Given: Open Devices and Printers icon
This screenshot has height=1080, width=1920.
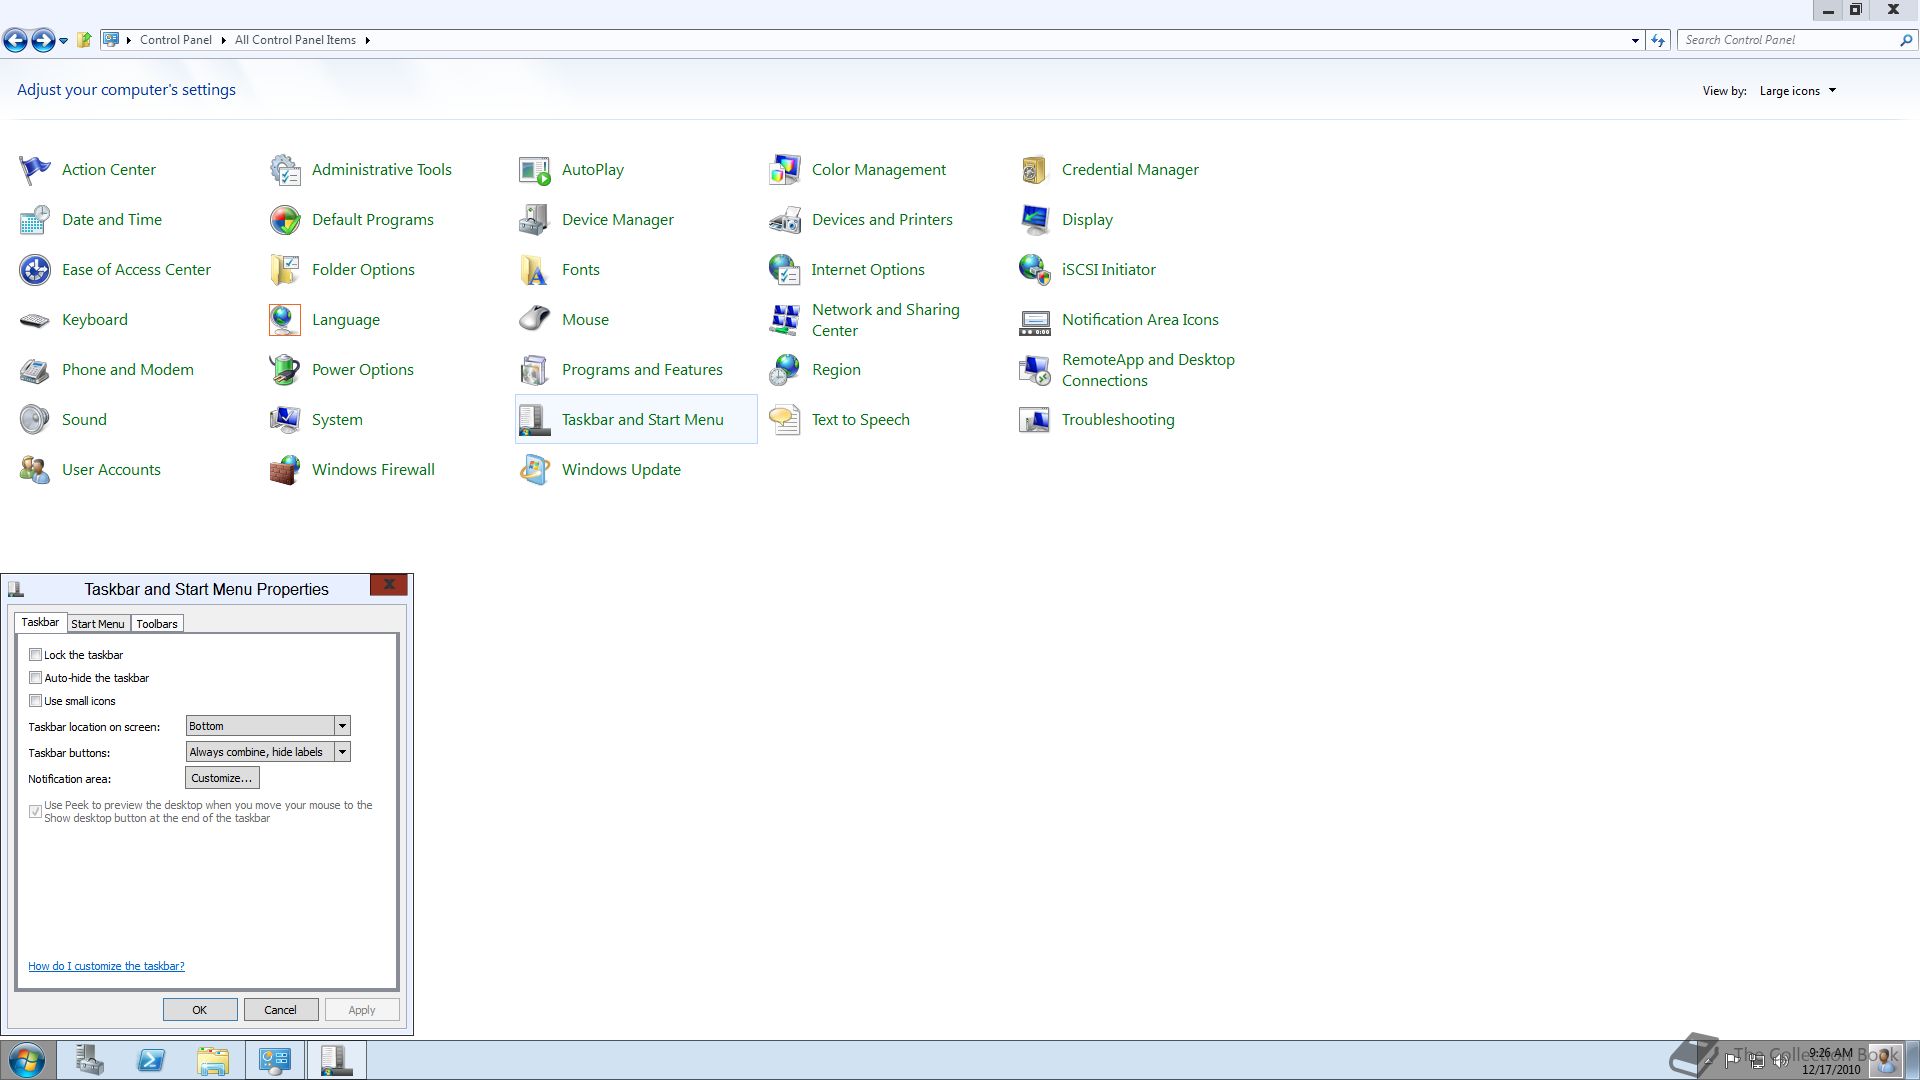Looking at the screenshot, I should [x=785, y=220].
